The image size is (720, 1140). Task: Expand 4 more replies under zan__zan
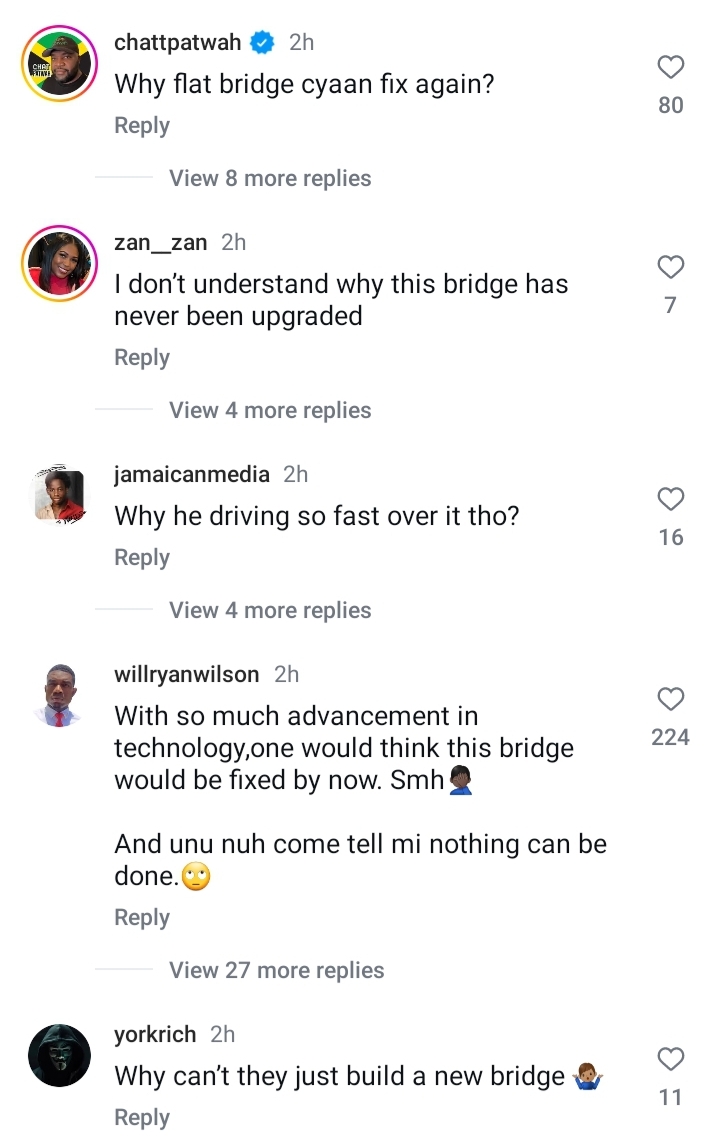click(270, 410)
